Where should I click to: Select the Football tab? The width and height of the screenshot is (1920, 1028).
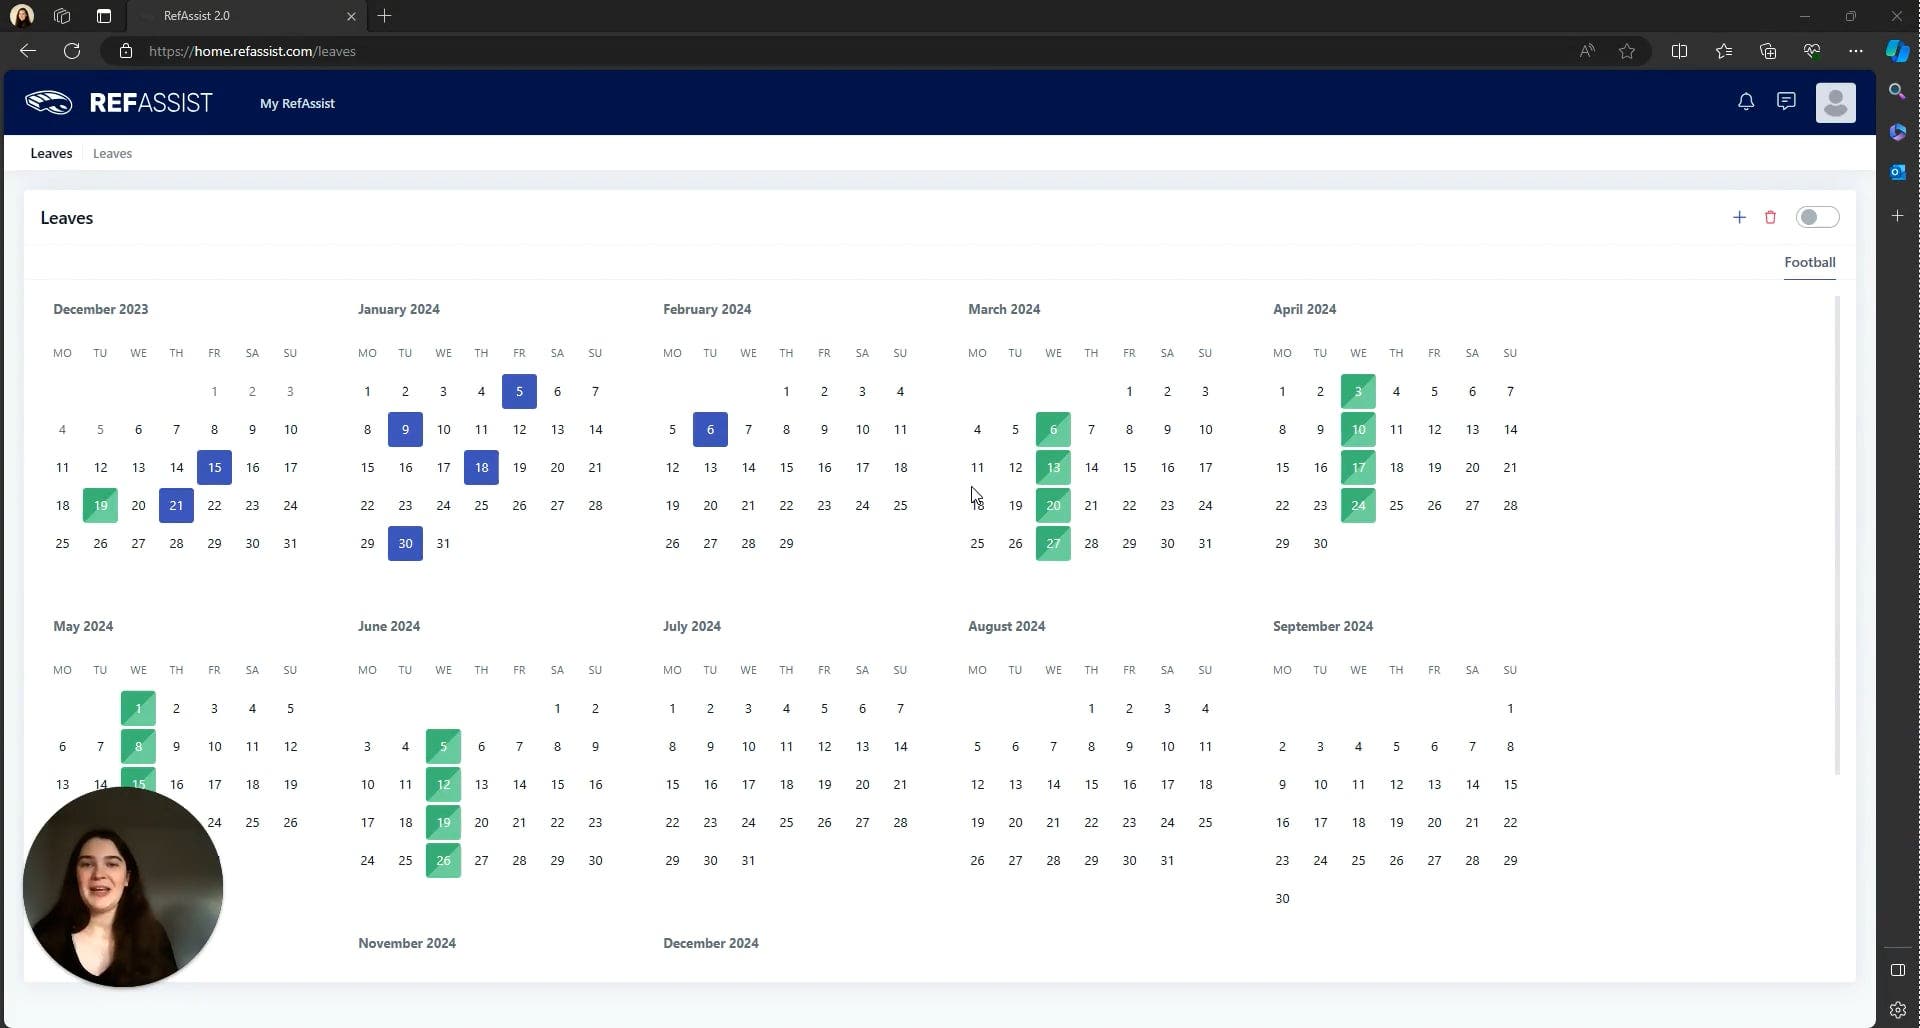click(x=1809, y=262)
